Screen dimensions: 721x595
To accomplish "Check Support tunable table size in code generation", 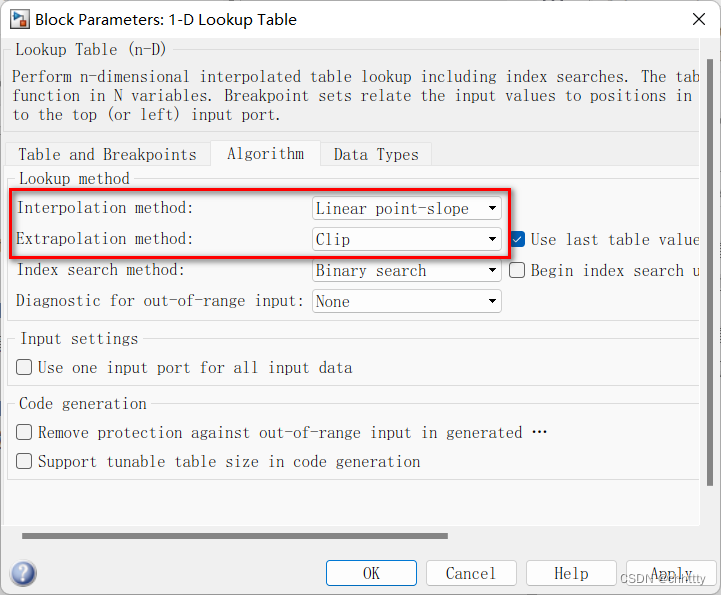I will point(24,461).
